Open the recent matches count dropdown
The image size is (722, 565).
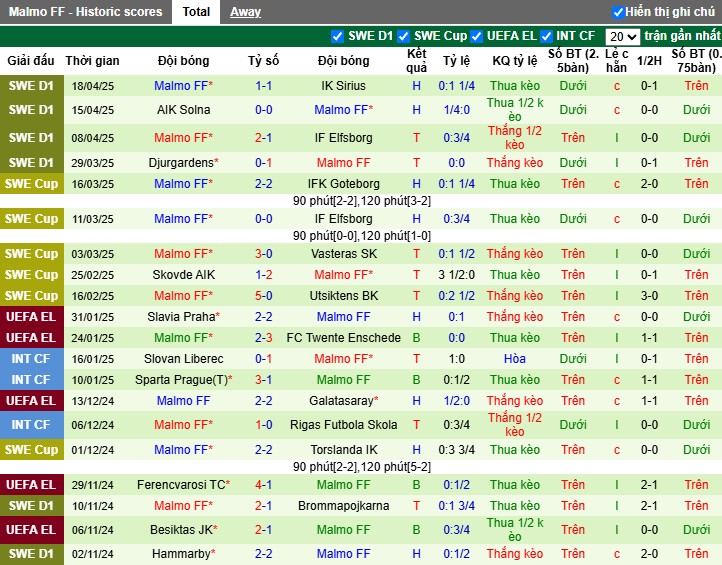click(623, 36)
